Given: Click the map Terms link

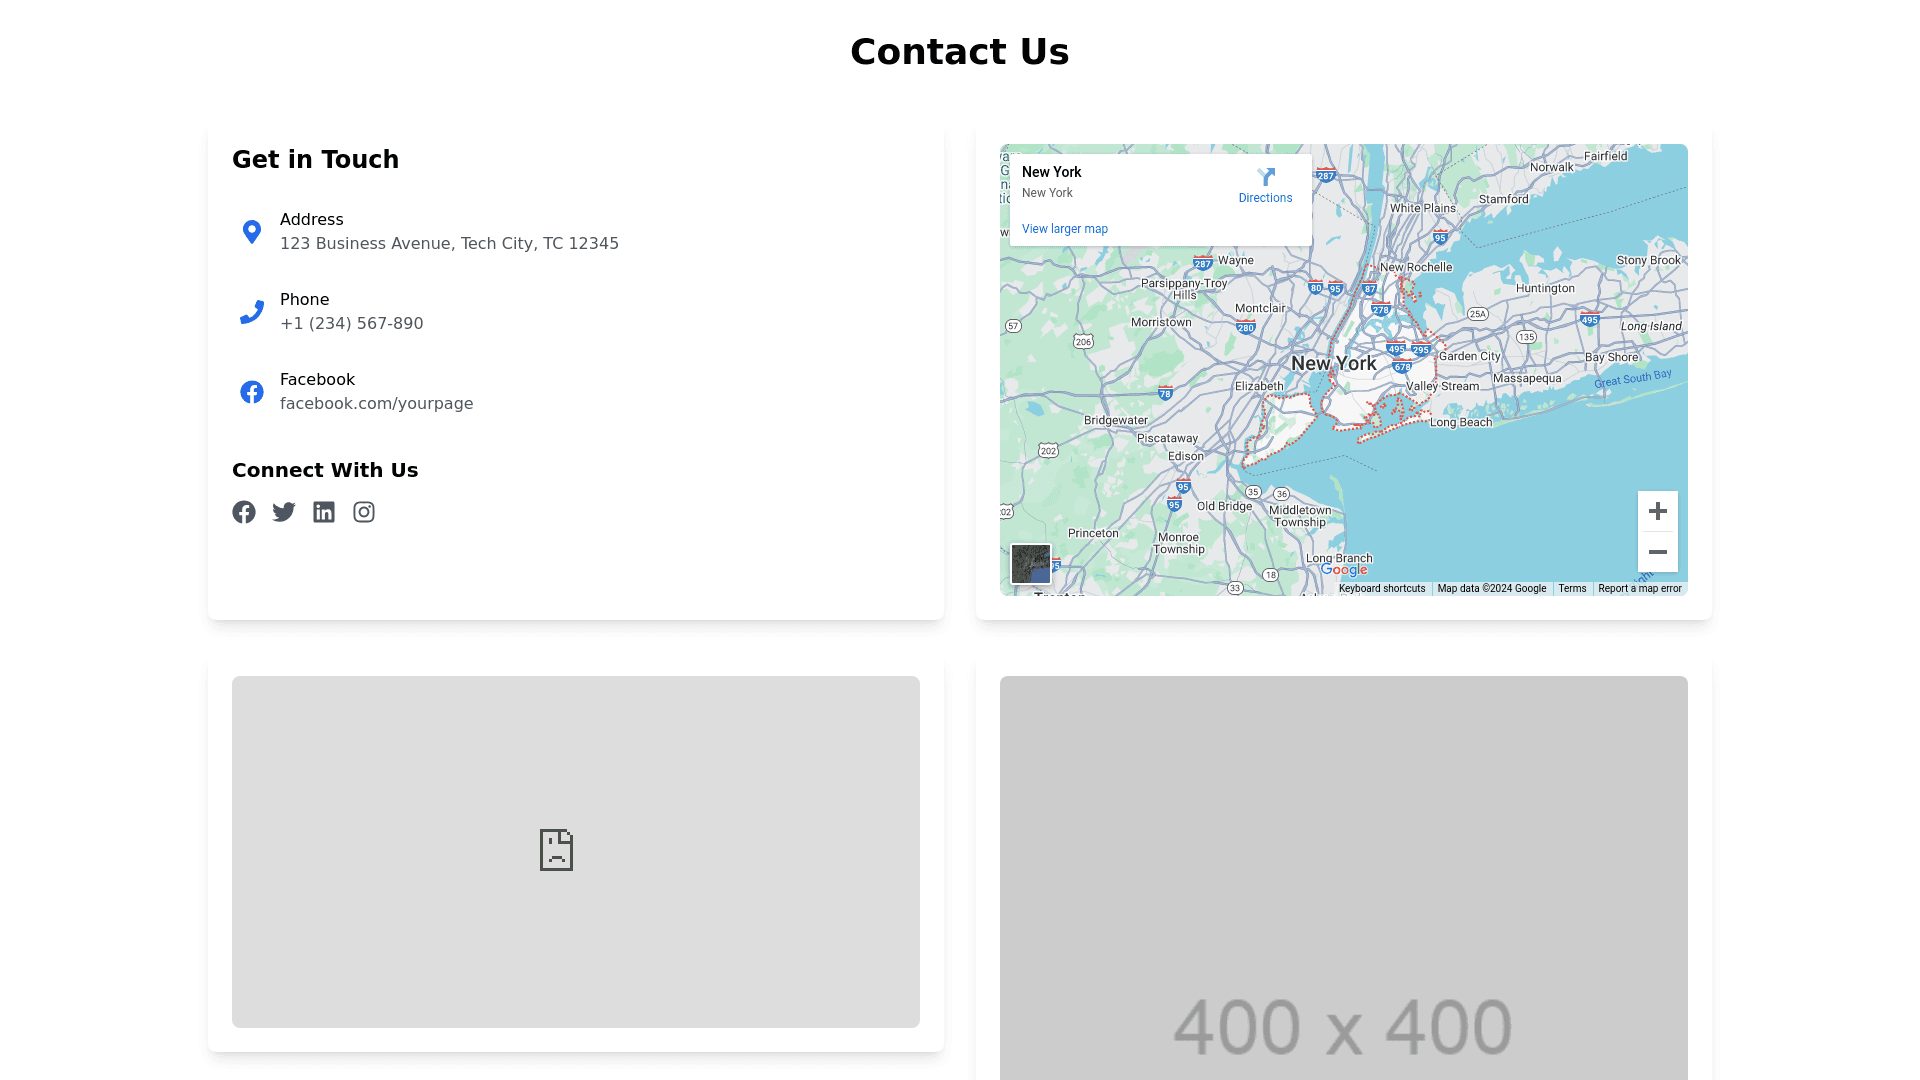Looking at the screenshot, I should pyautogui.click(x=1571, y=588).
